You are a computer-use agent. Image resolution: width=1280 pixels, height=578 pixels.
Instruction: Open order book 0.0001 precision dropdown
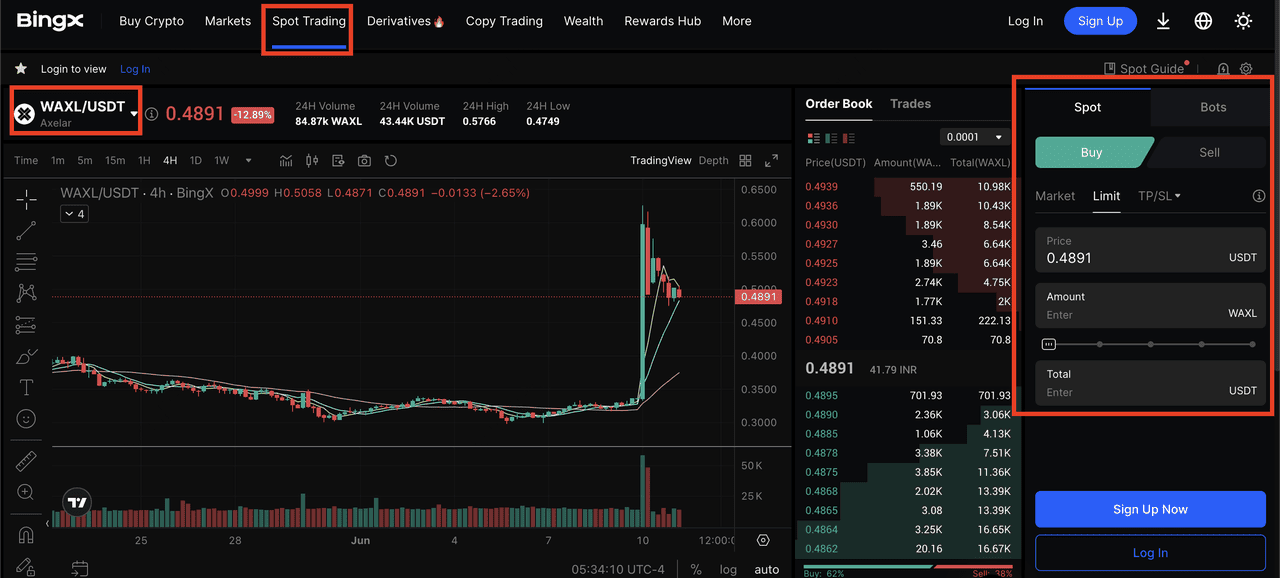(975, 137)
